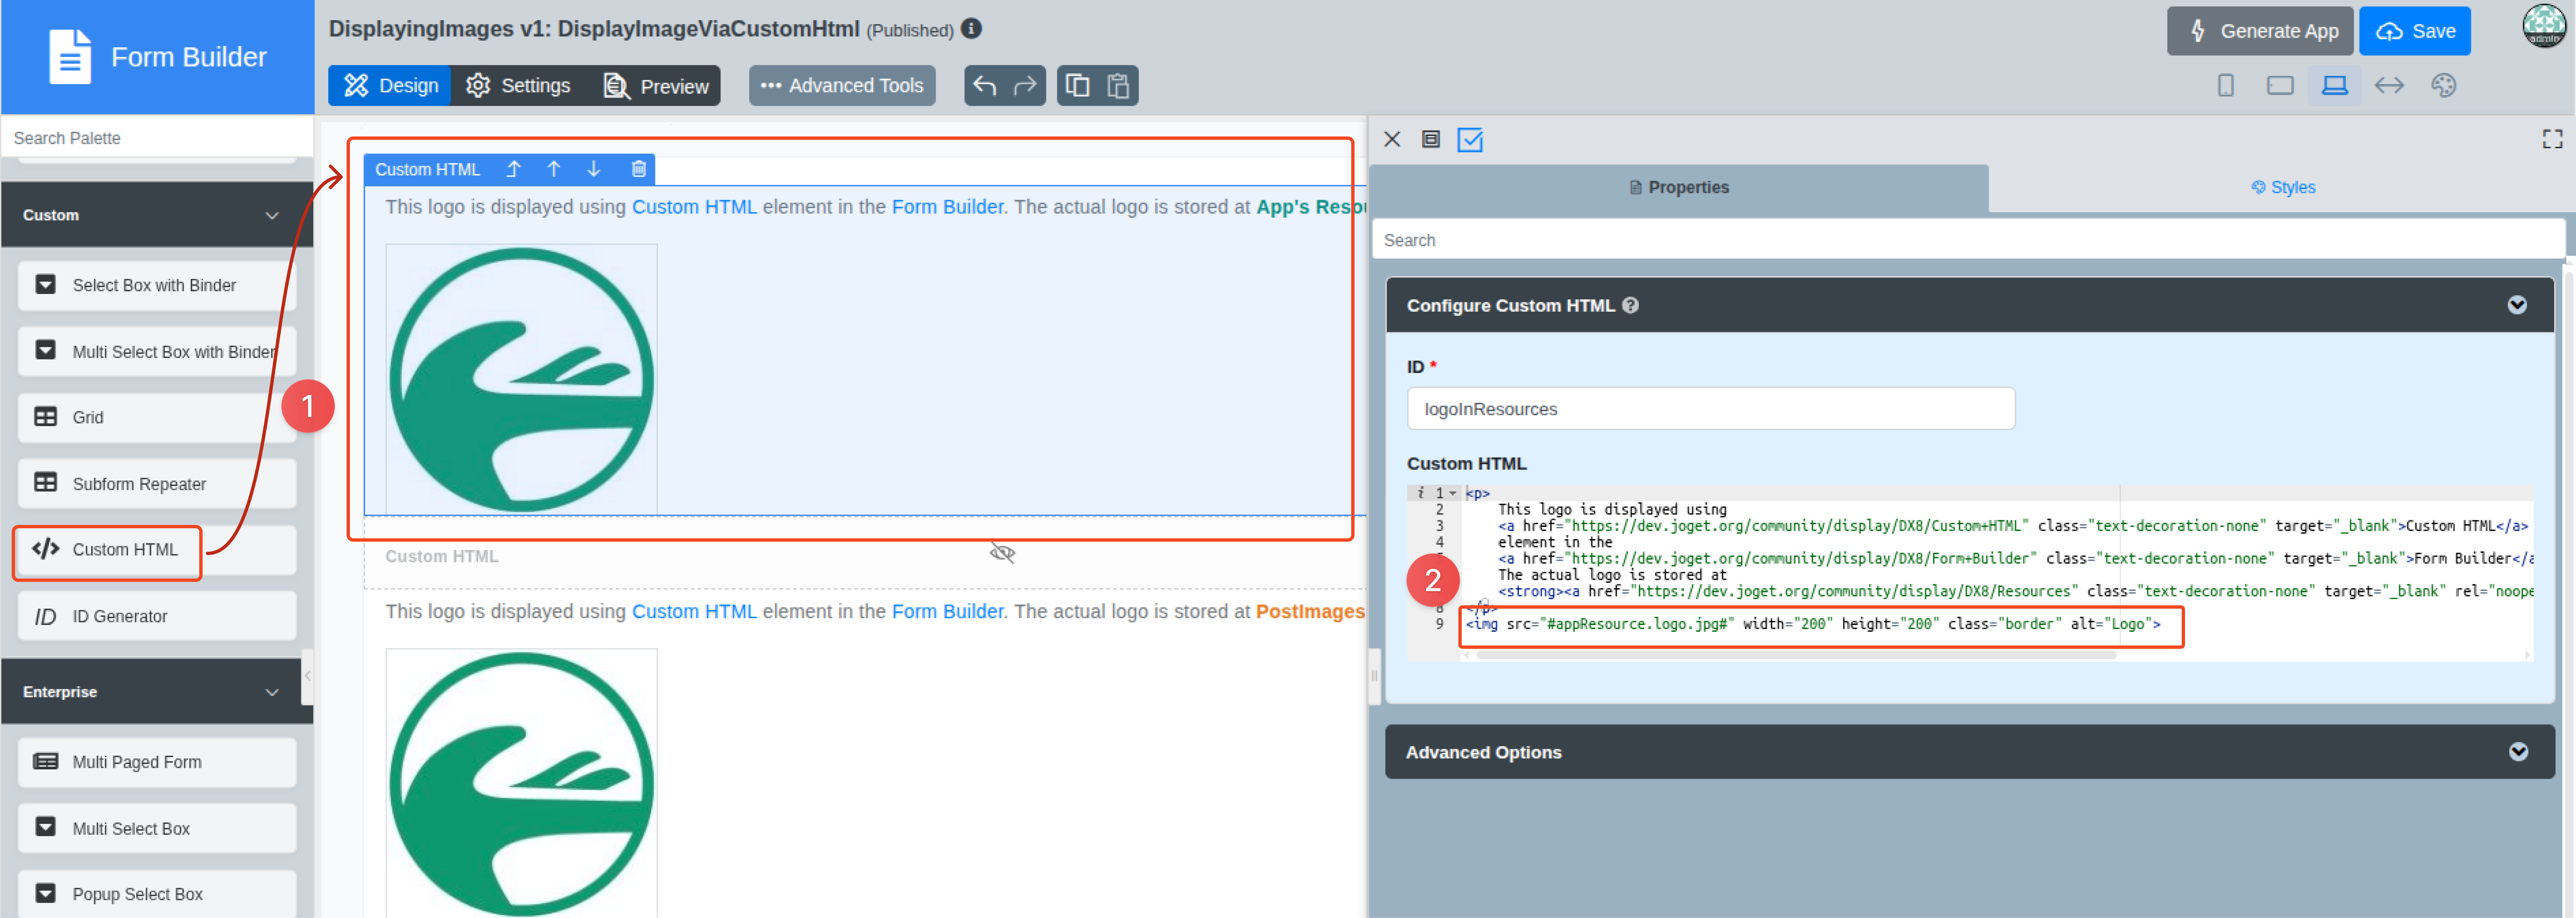Switch to desktop laptop view icon

pyautogui.click(x=2334, y=86)
